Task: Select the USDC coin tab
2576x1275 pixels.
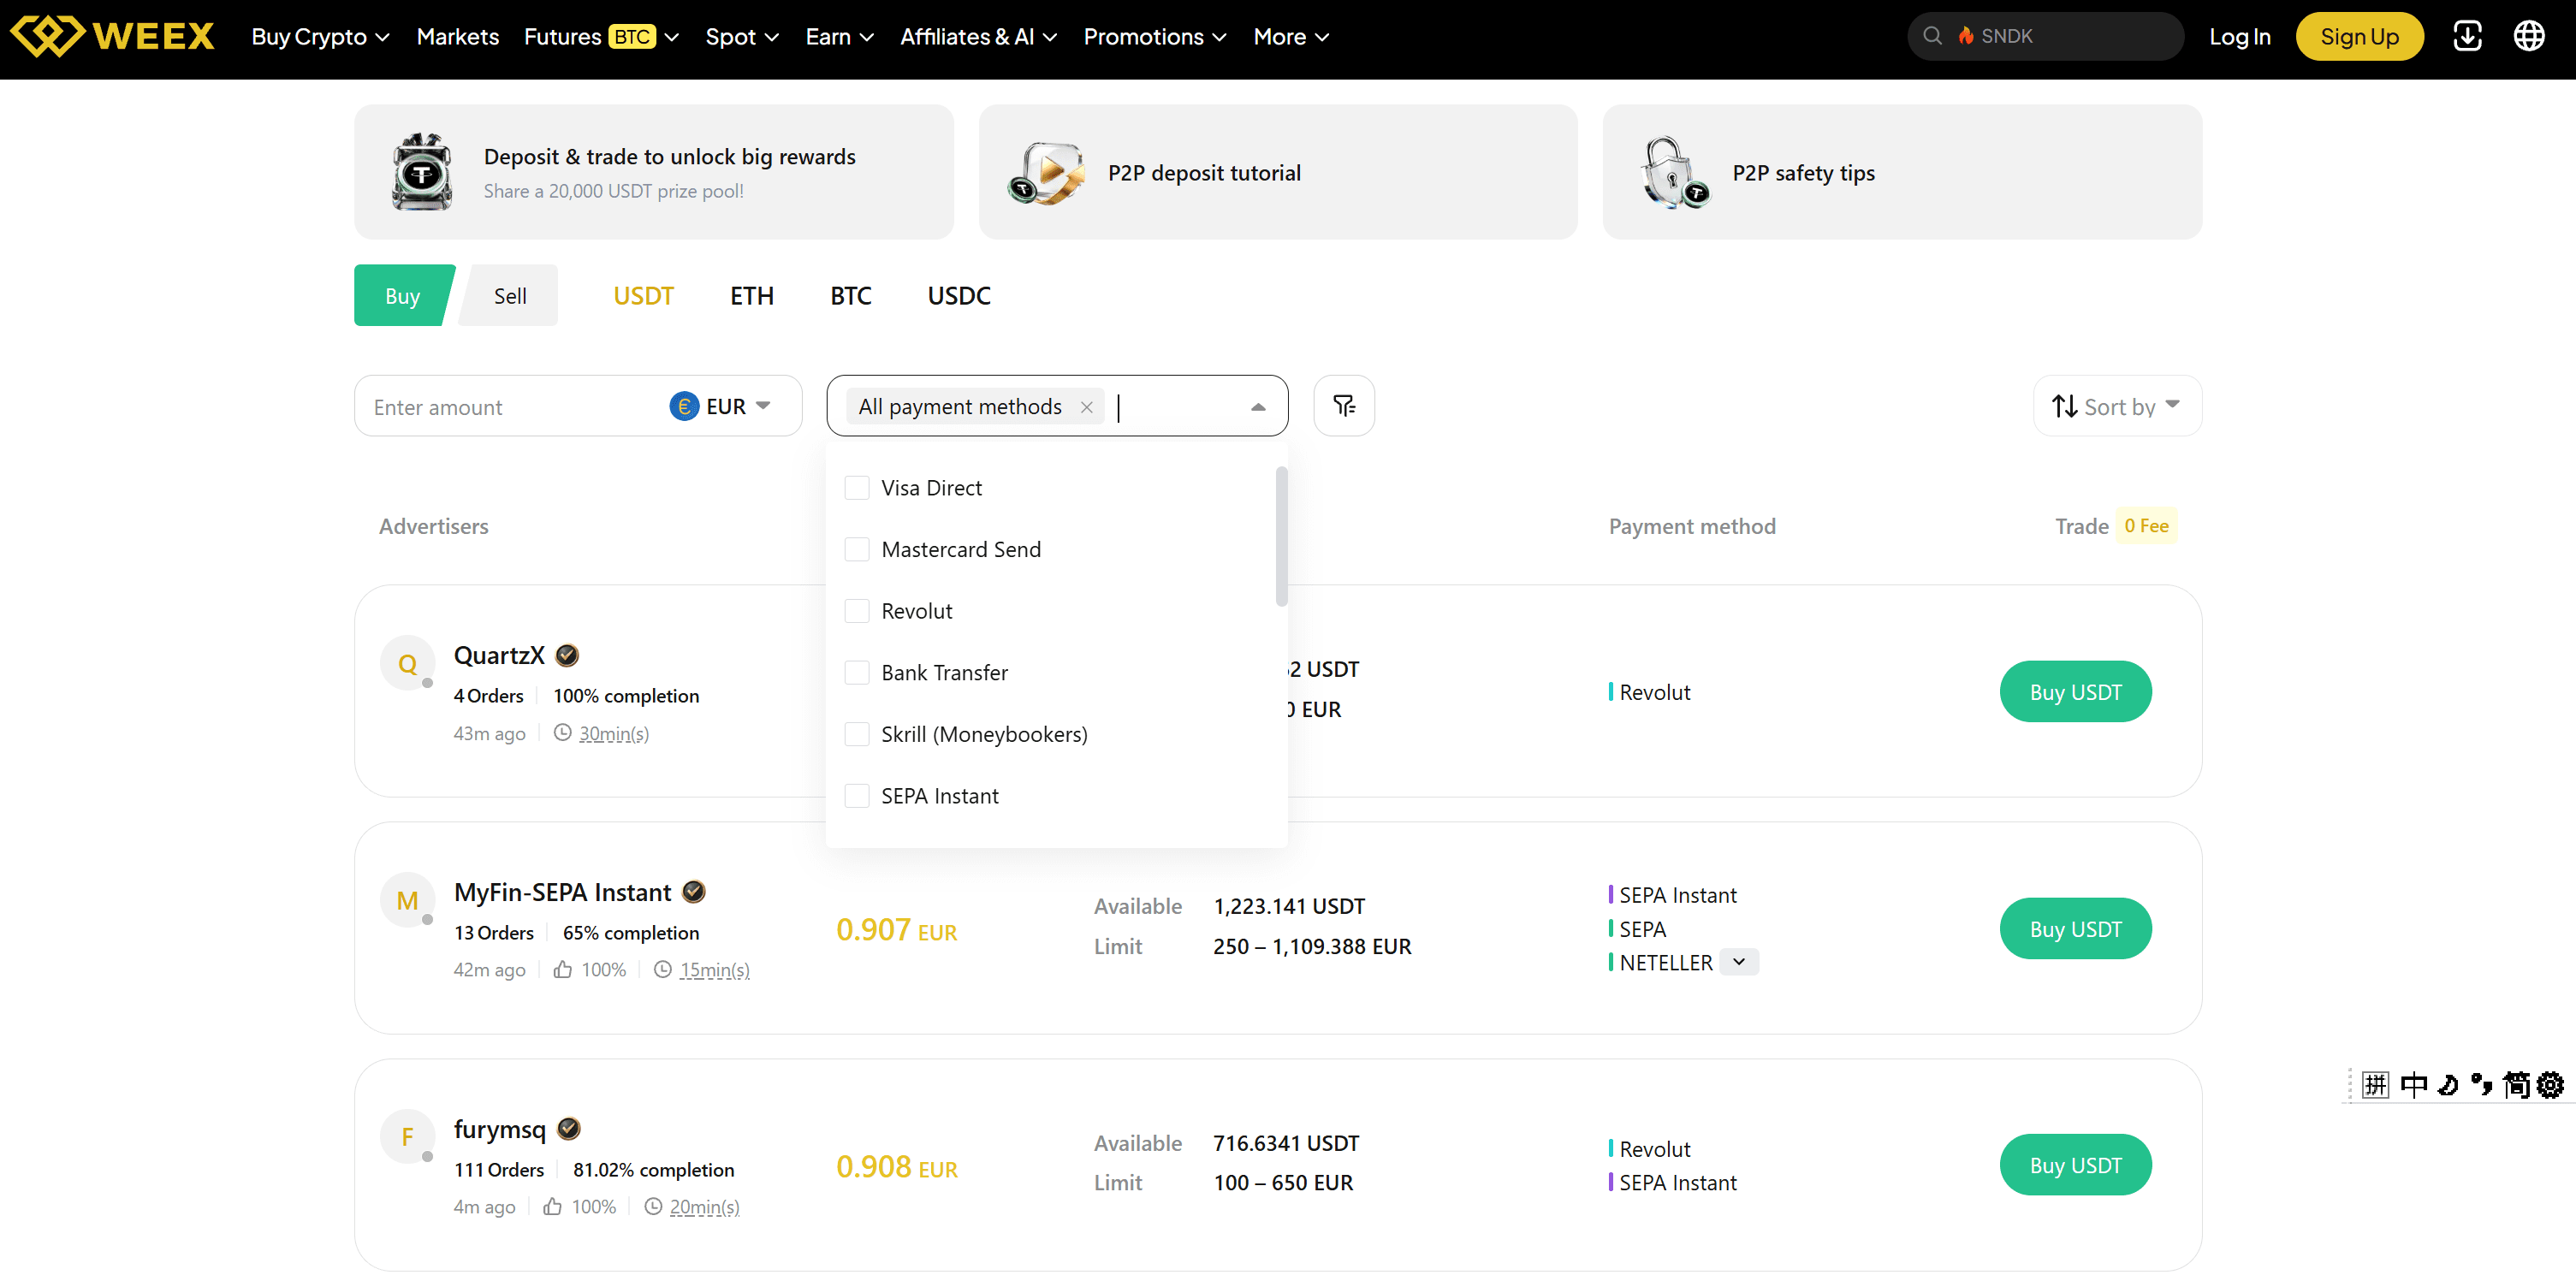Action: pos(959,295)
